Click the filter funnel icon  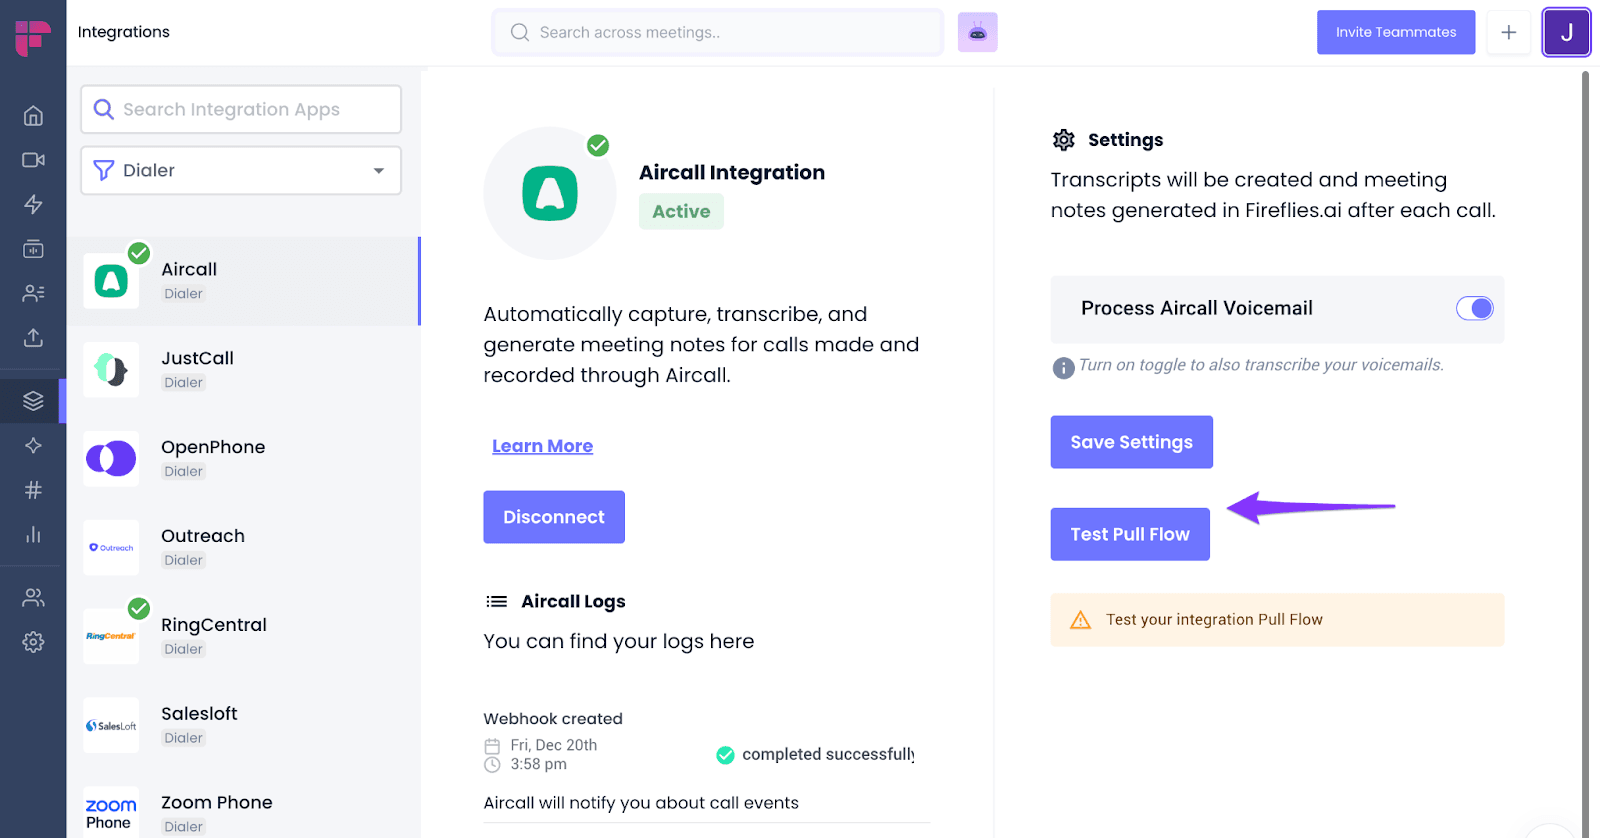coord(103,170)
